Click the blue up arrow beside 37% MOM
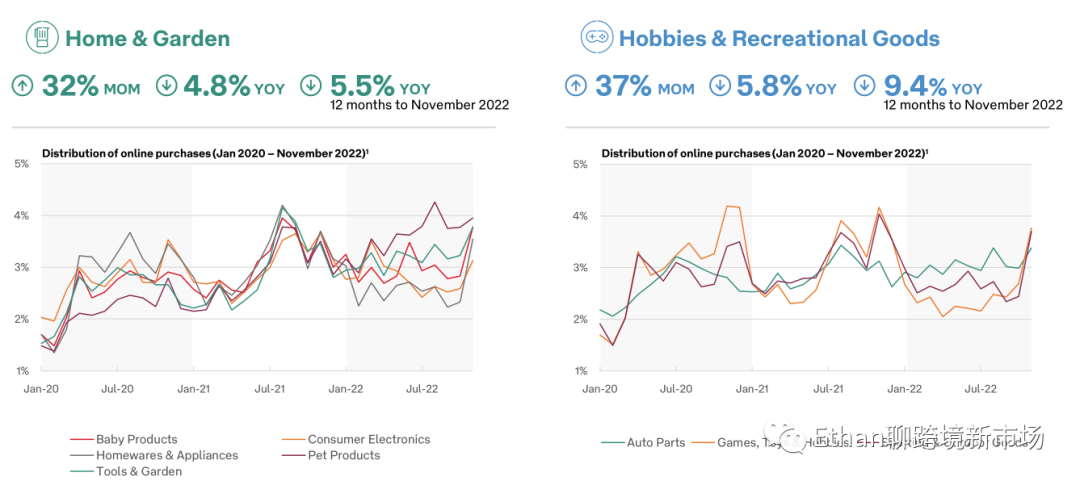The height and width of the screenshot is (485, 1080). tap(576, 86)
